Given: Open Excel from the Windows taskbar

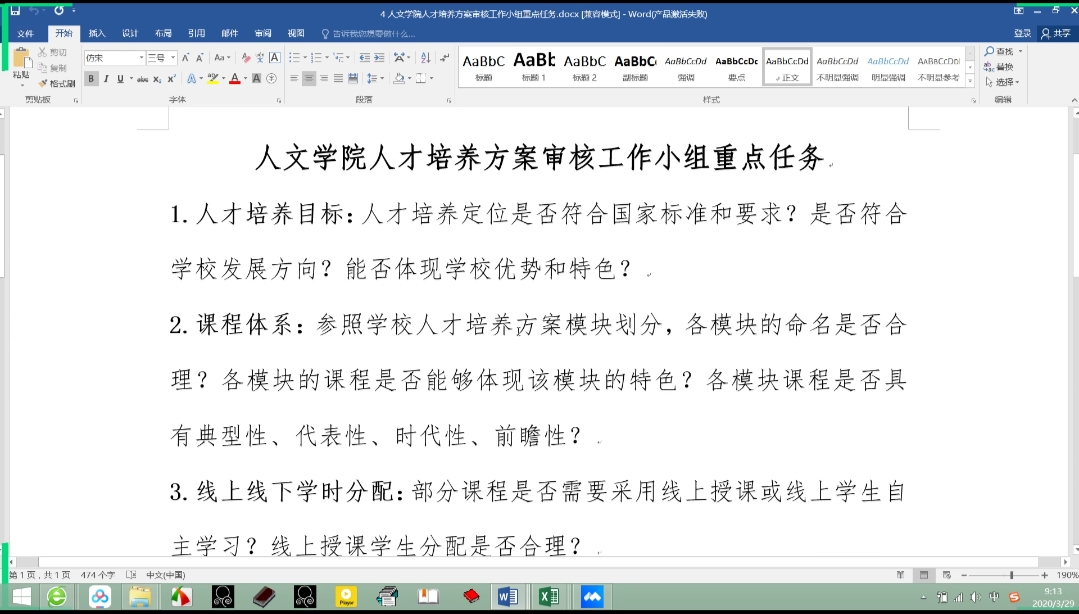Looking at the screenshot, I should point(548,597).
